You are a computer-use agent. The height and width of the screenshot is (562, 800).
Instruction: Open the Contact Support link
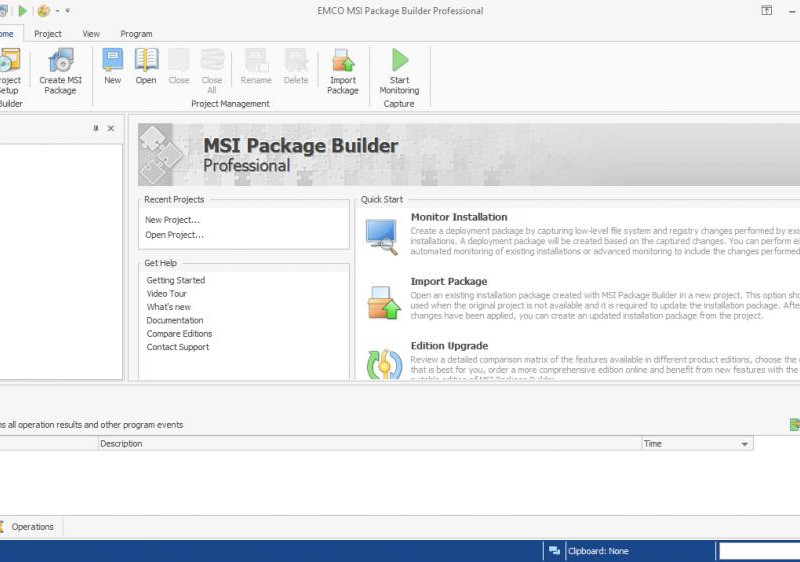point(178,346)
